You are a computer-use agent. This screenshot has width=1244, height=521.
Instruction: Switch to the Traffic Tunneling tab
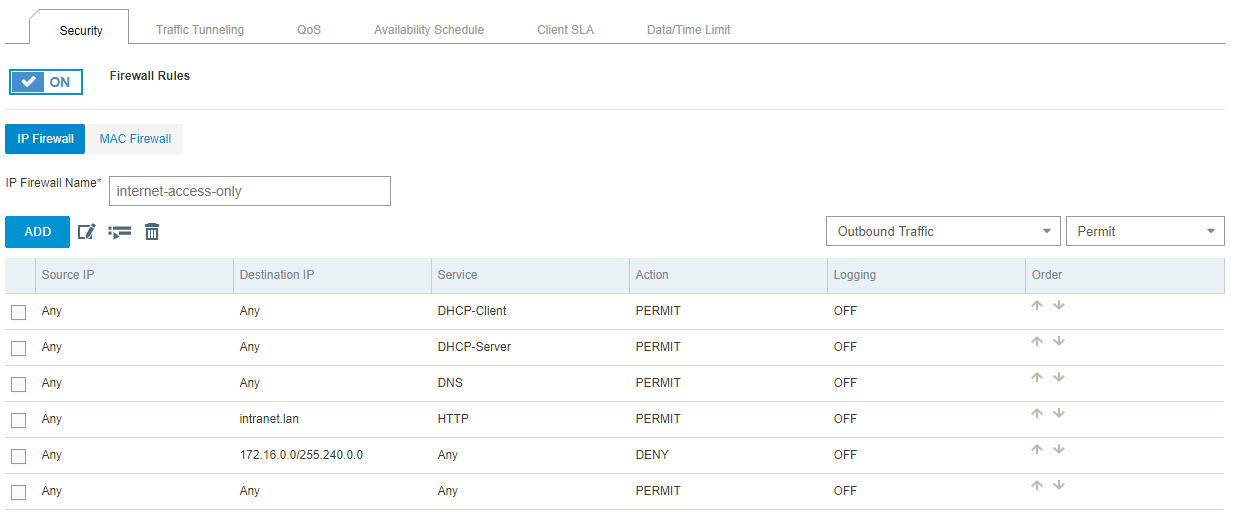(200, 30)
